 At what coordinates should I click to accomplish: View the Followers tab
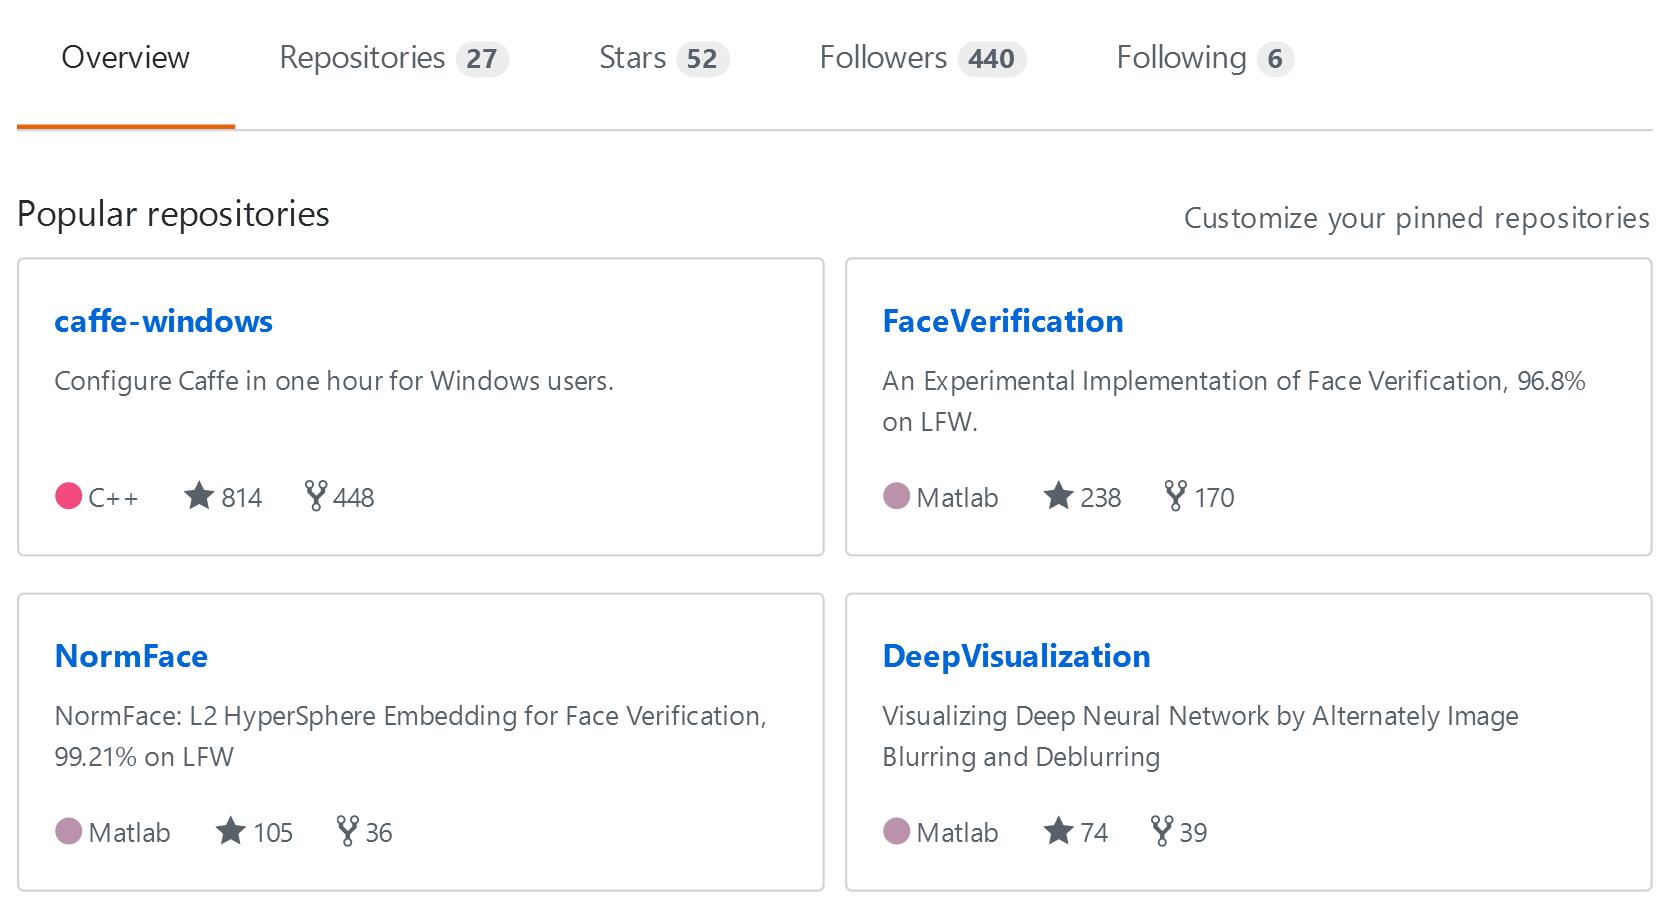tap(922, 58)
